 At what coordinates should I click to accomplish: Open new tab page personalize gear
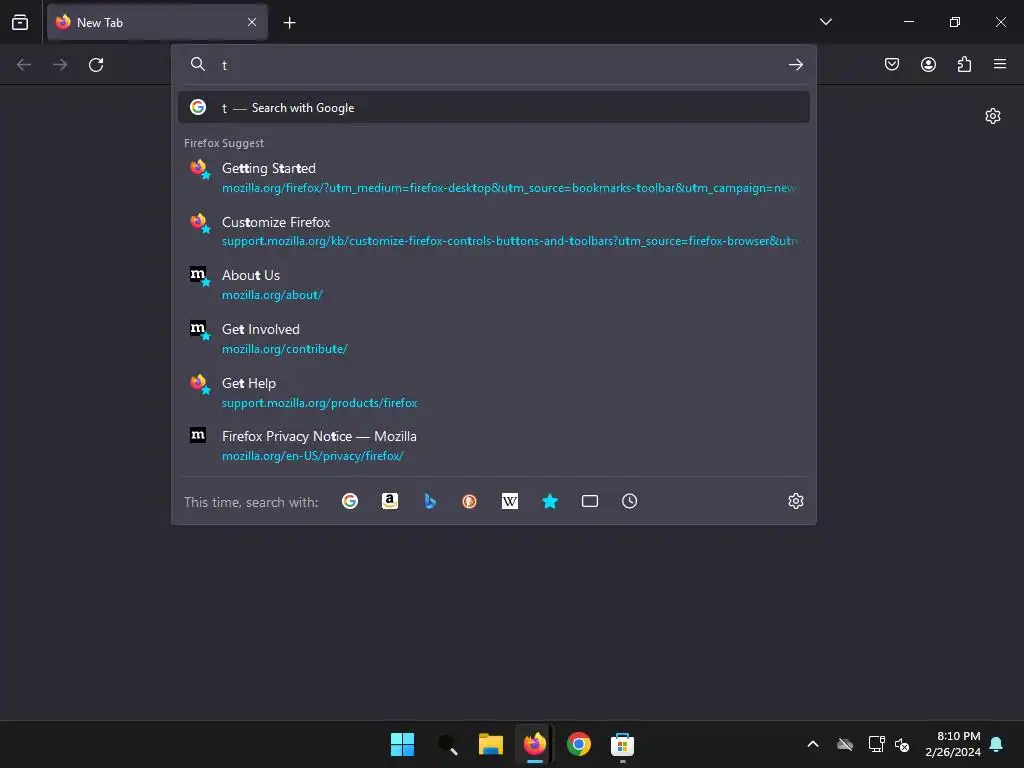click(993, 116)
